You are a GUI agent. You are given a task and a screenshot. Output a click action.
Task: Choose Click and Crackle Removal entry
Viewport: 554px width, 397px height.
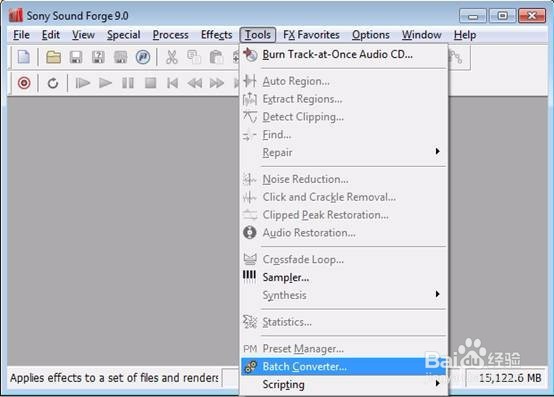344,197
